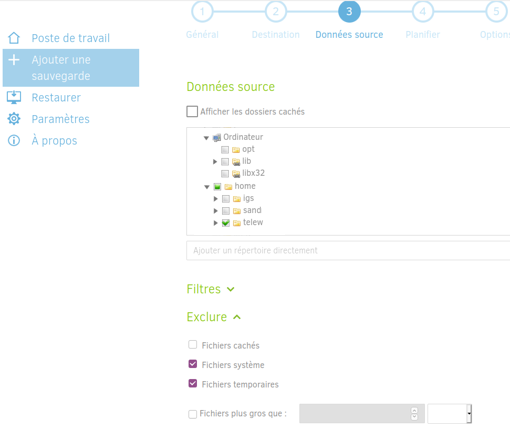Collapse the Exclure section chevron

point(237,317)
